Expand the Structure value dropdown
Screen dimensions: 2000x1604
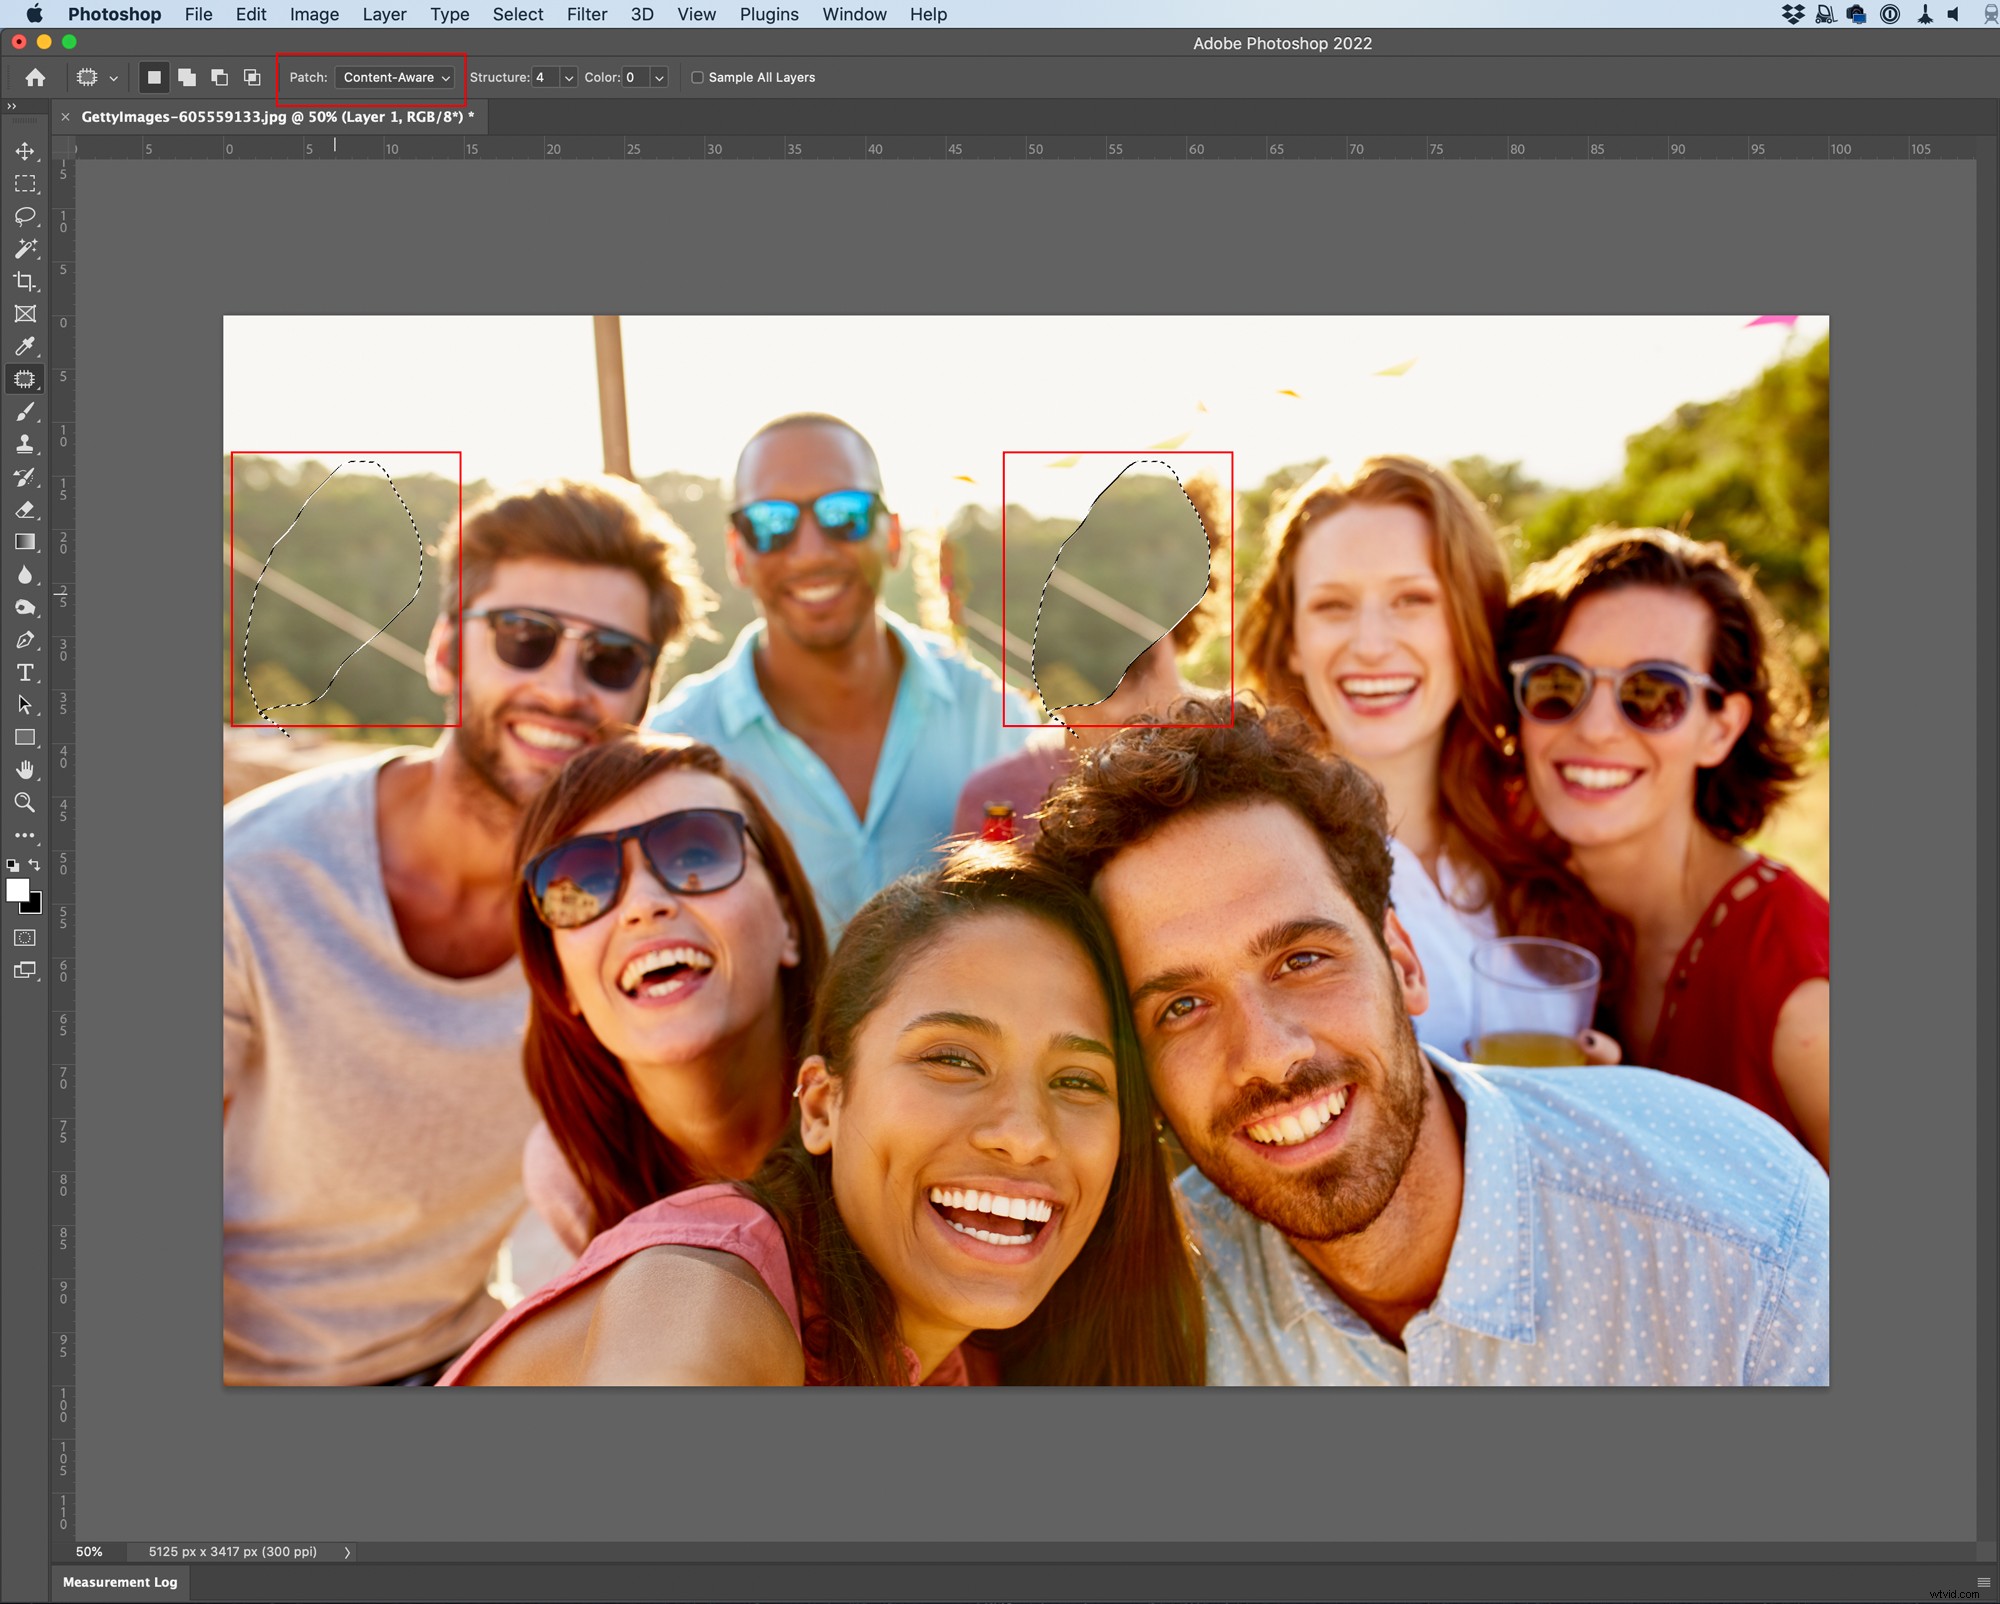(x=567, y=77)
